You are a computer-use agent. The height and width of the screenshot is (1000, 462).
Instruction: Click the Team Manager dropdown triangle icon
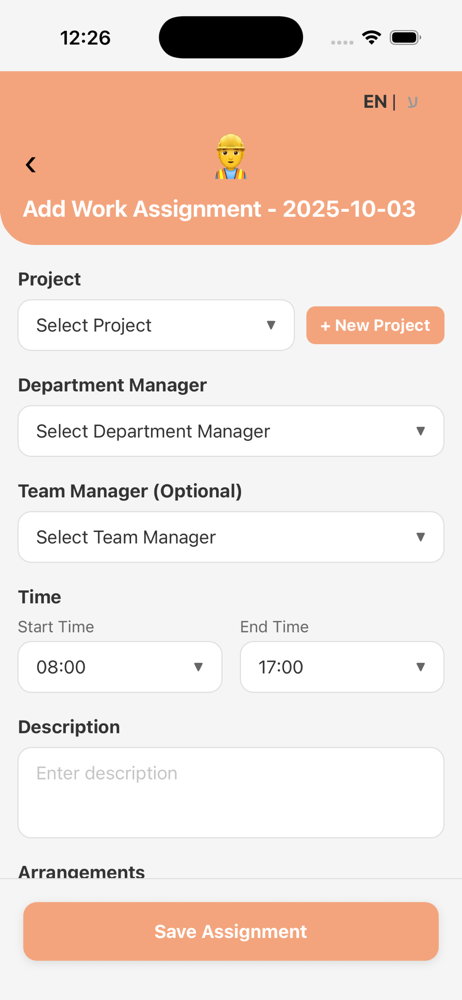[421, 537]
